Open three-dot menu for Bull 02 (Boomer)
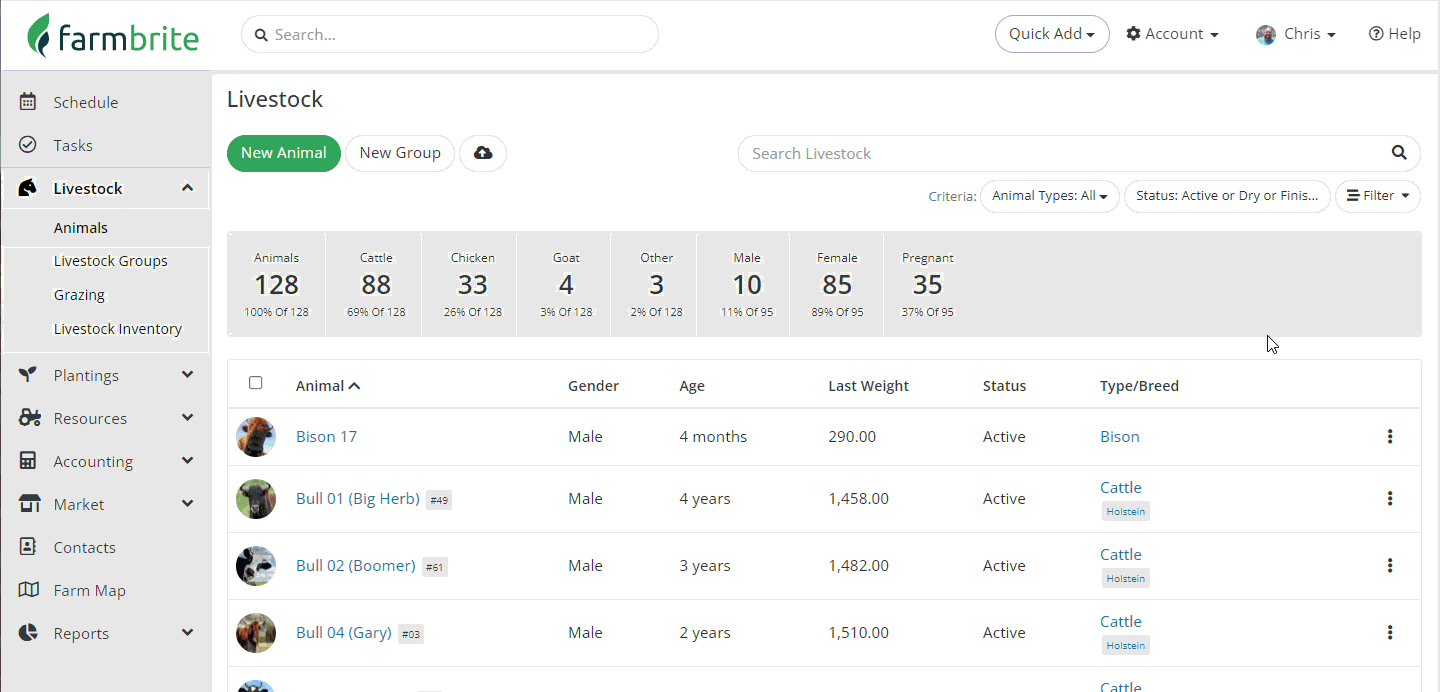Viewport: 1440px width, 692px height. click(x=1390, y=566)
